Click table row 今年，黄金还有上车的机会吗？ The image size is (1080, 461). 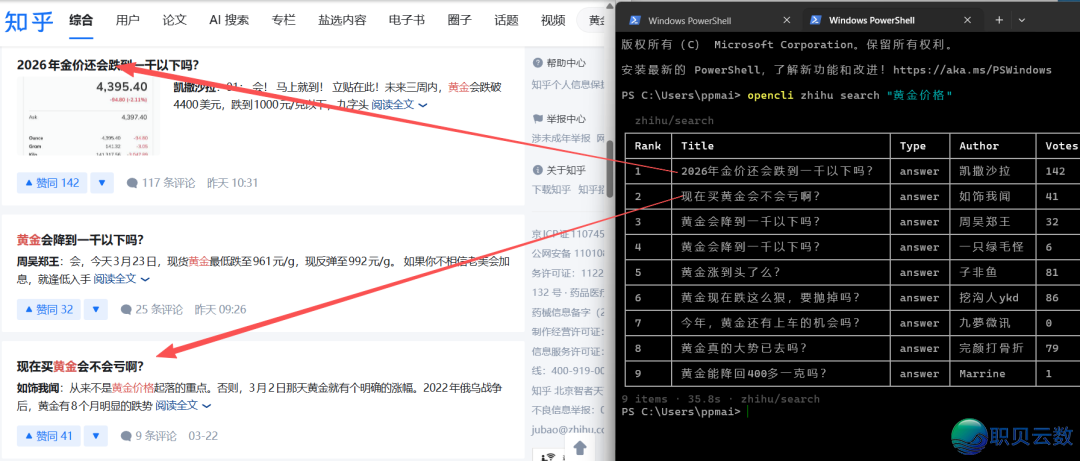(852, 322)
